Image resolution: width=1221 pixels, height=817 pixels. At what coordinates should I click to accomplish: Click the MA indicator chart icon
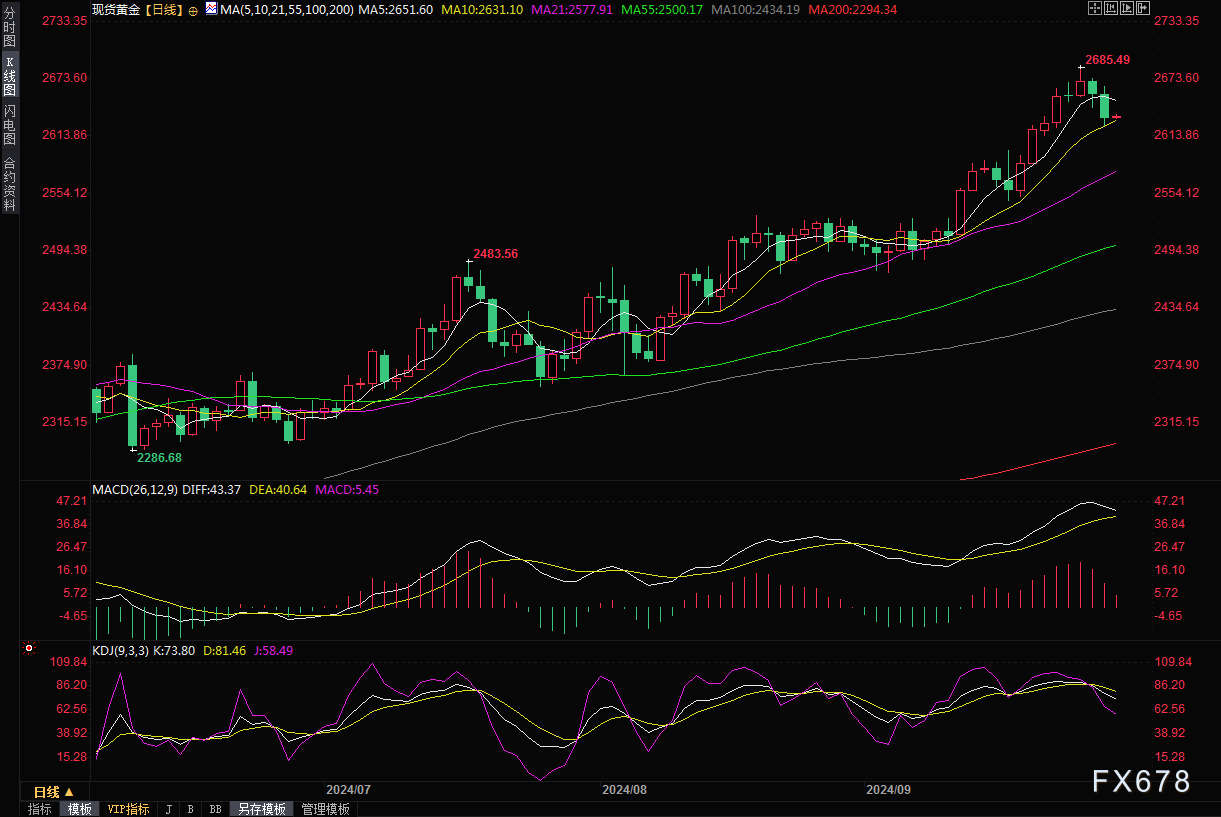211,8
